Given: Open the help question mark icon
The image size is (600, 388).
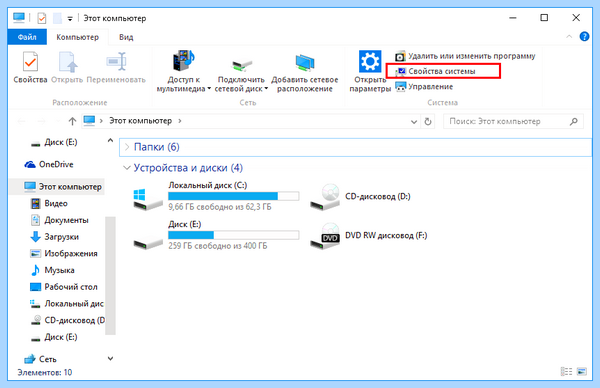Looking at the screenshot, I should pyautogui.click(x=584, y=36).
